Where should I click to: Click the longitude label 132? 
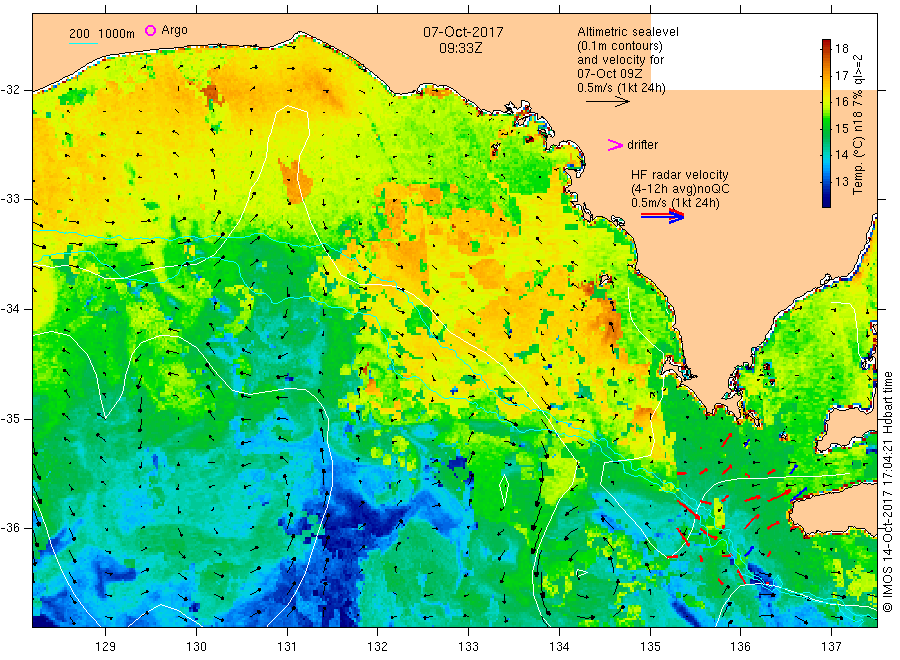(x=378, y=647)
